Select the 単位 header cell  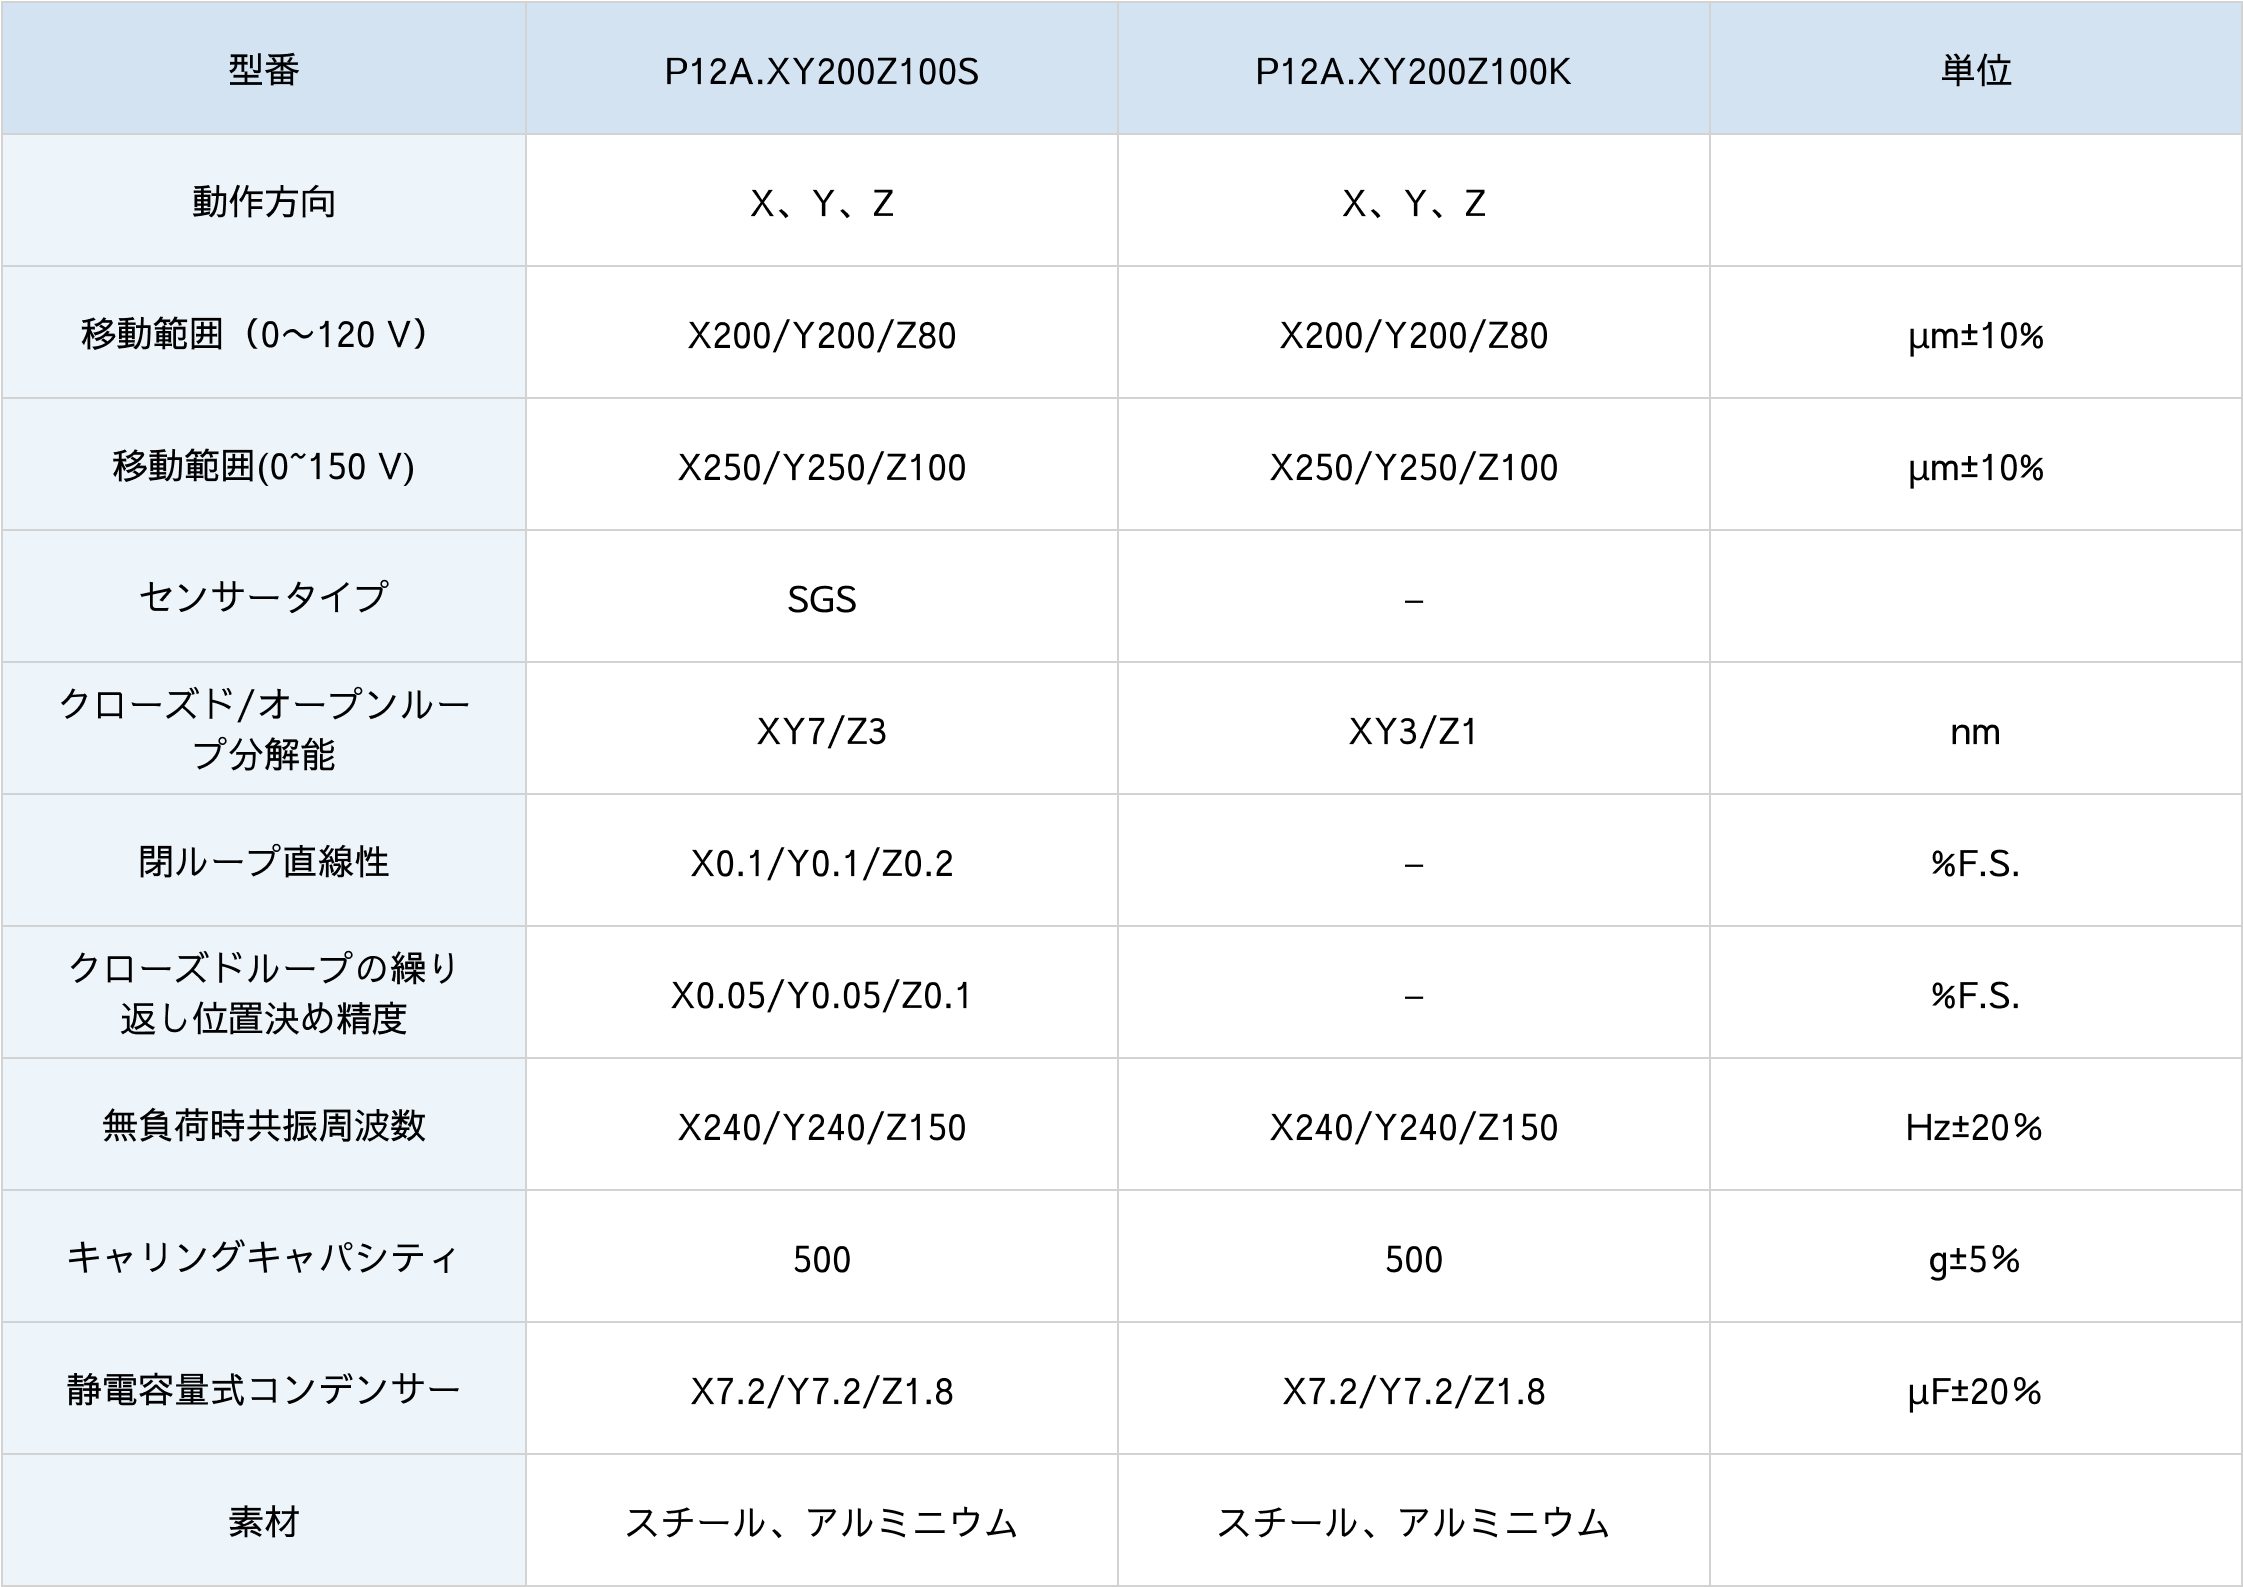(x=1975, y=71)
